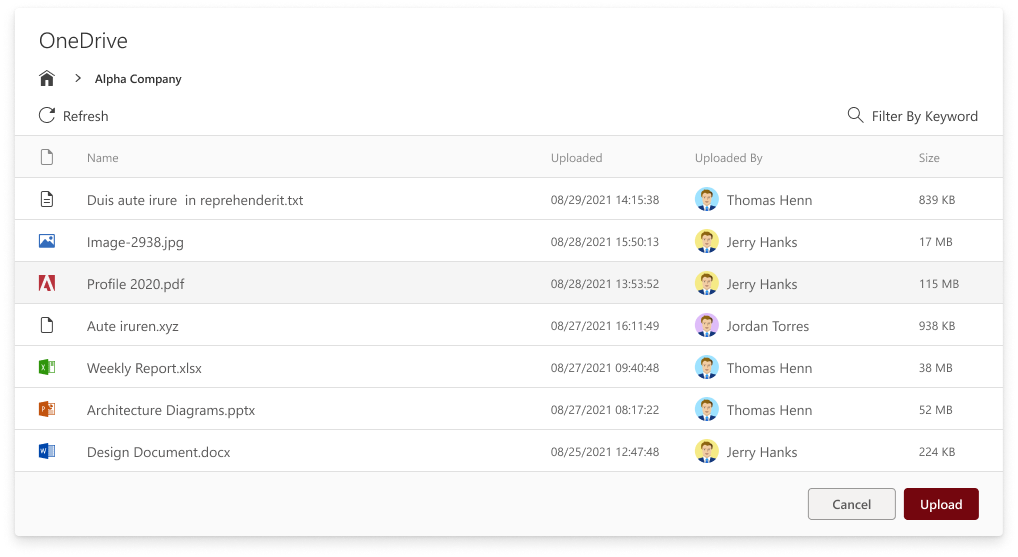1018x557 pixels.
Task: Open the Alpha Company breadcrumb folder
Action: 138,79
